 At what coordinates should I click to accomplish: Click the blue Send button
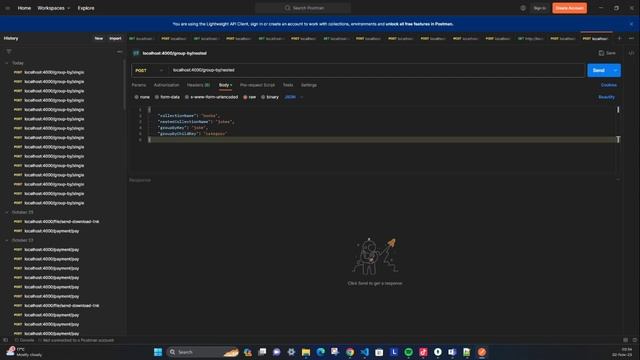click(x=599, y=70)
